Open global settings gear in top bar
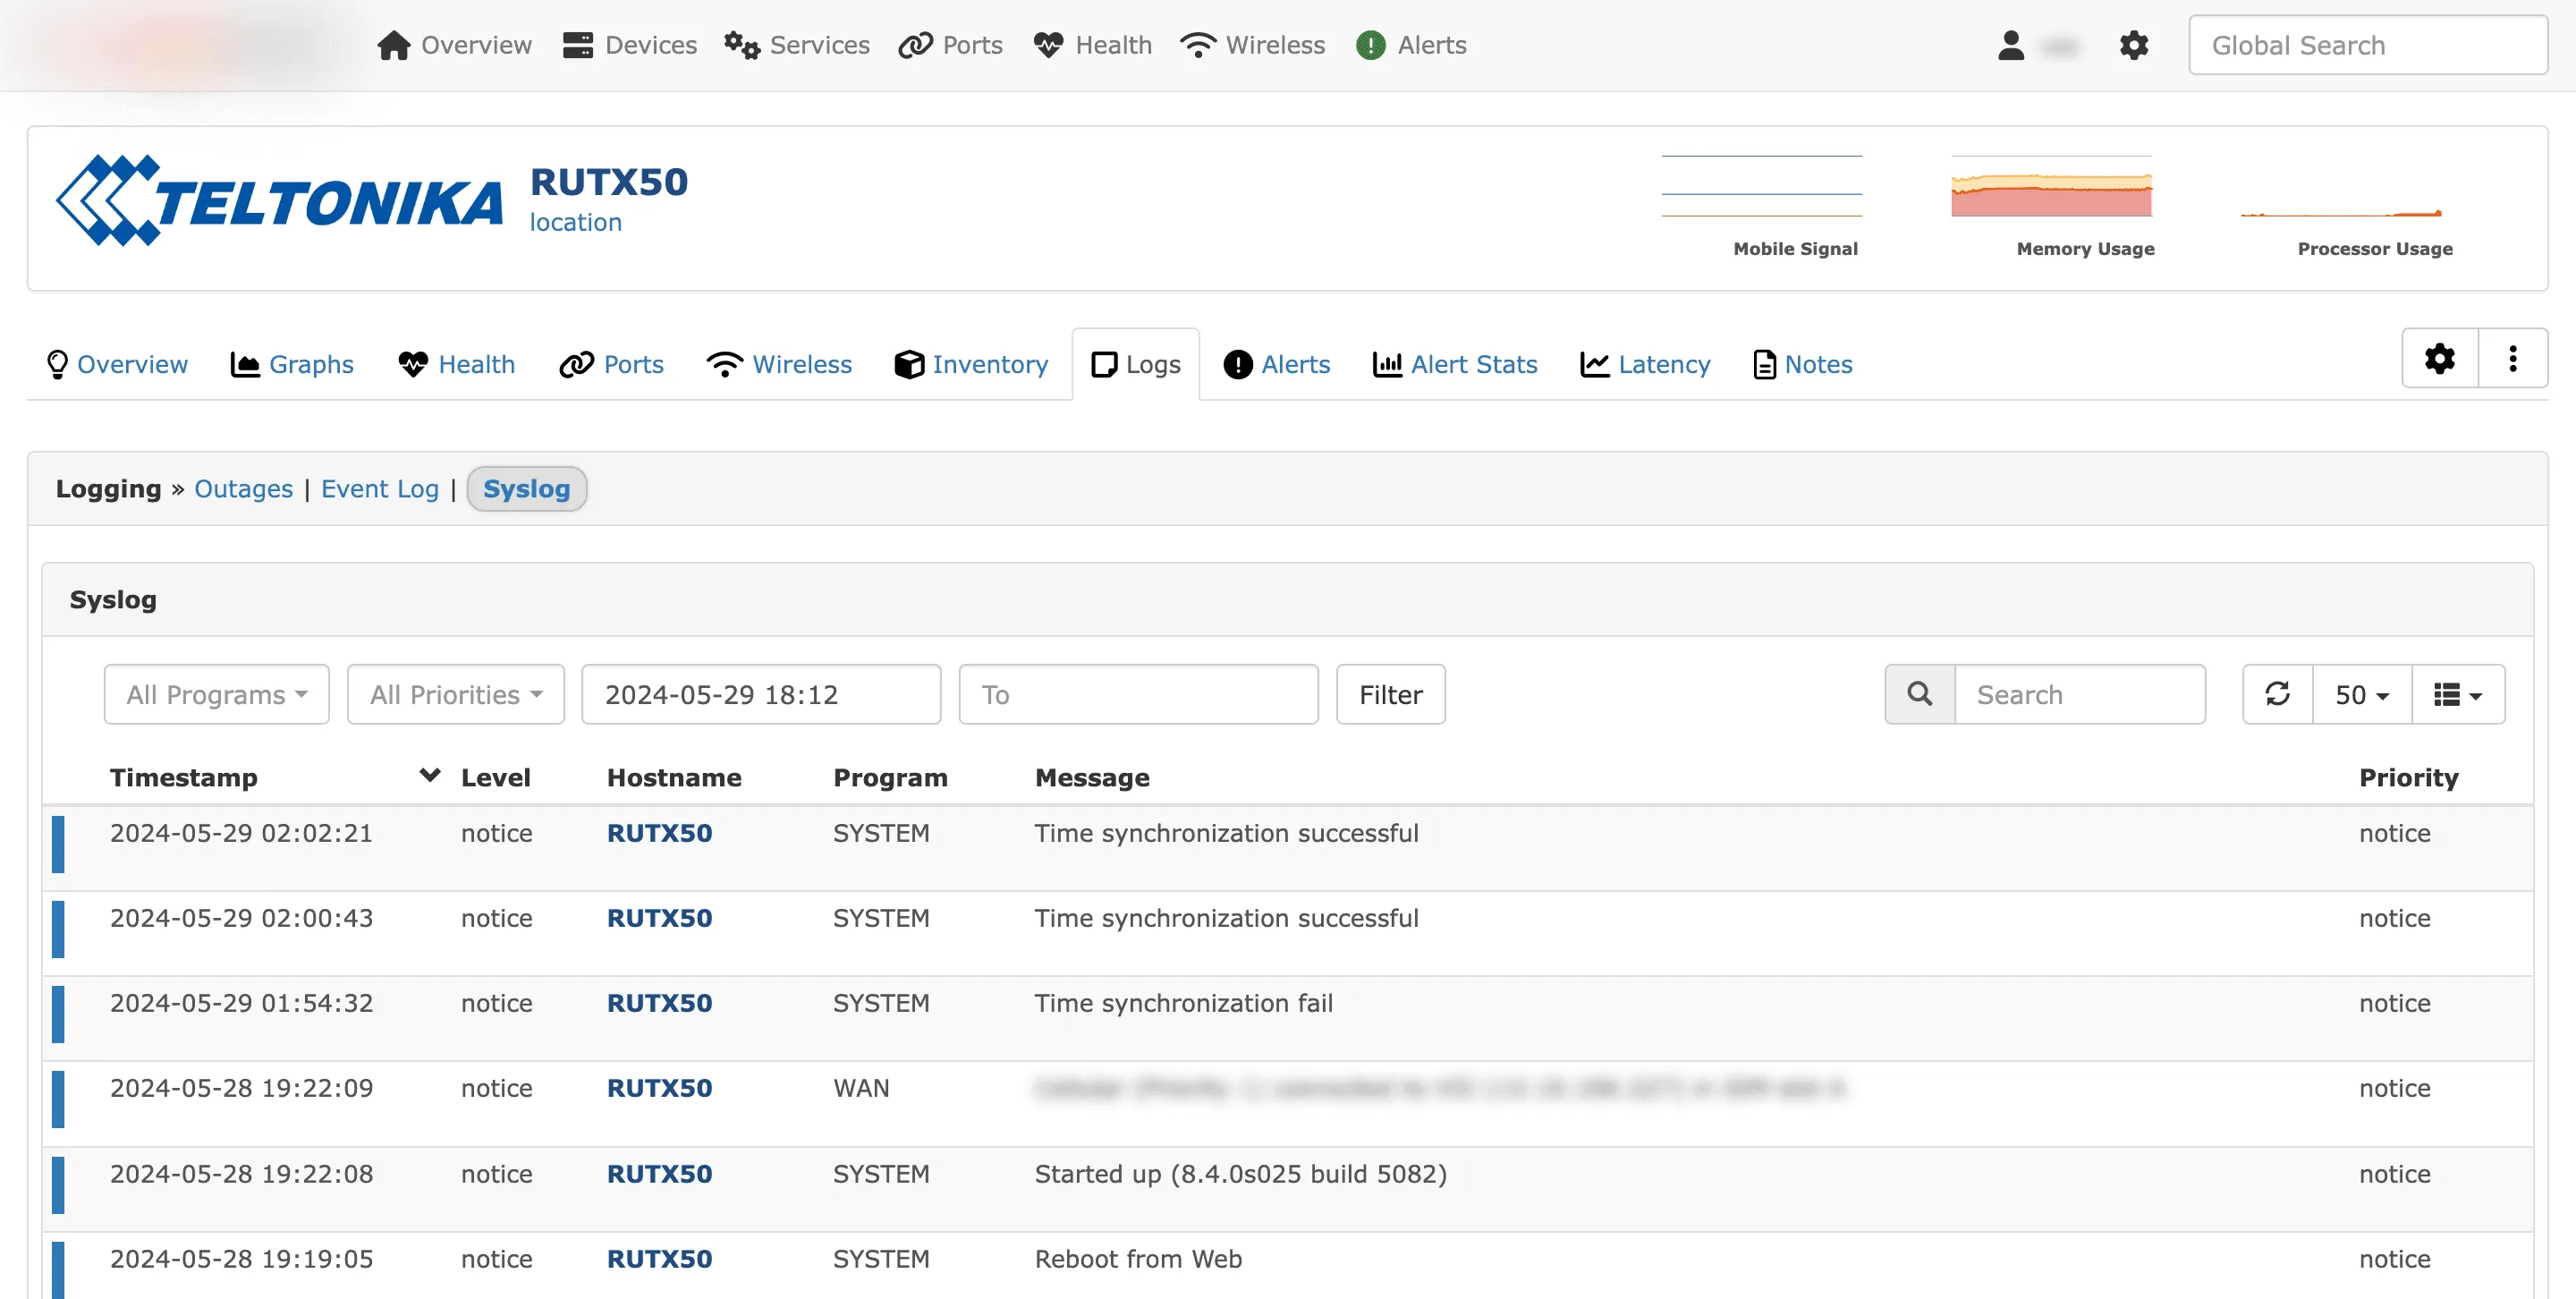Screen dimensions: 2576x1299 2133,45
